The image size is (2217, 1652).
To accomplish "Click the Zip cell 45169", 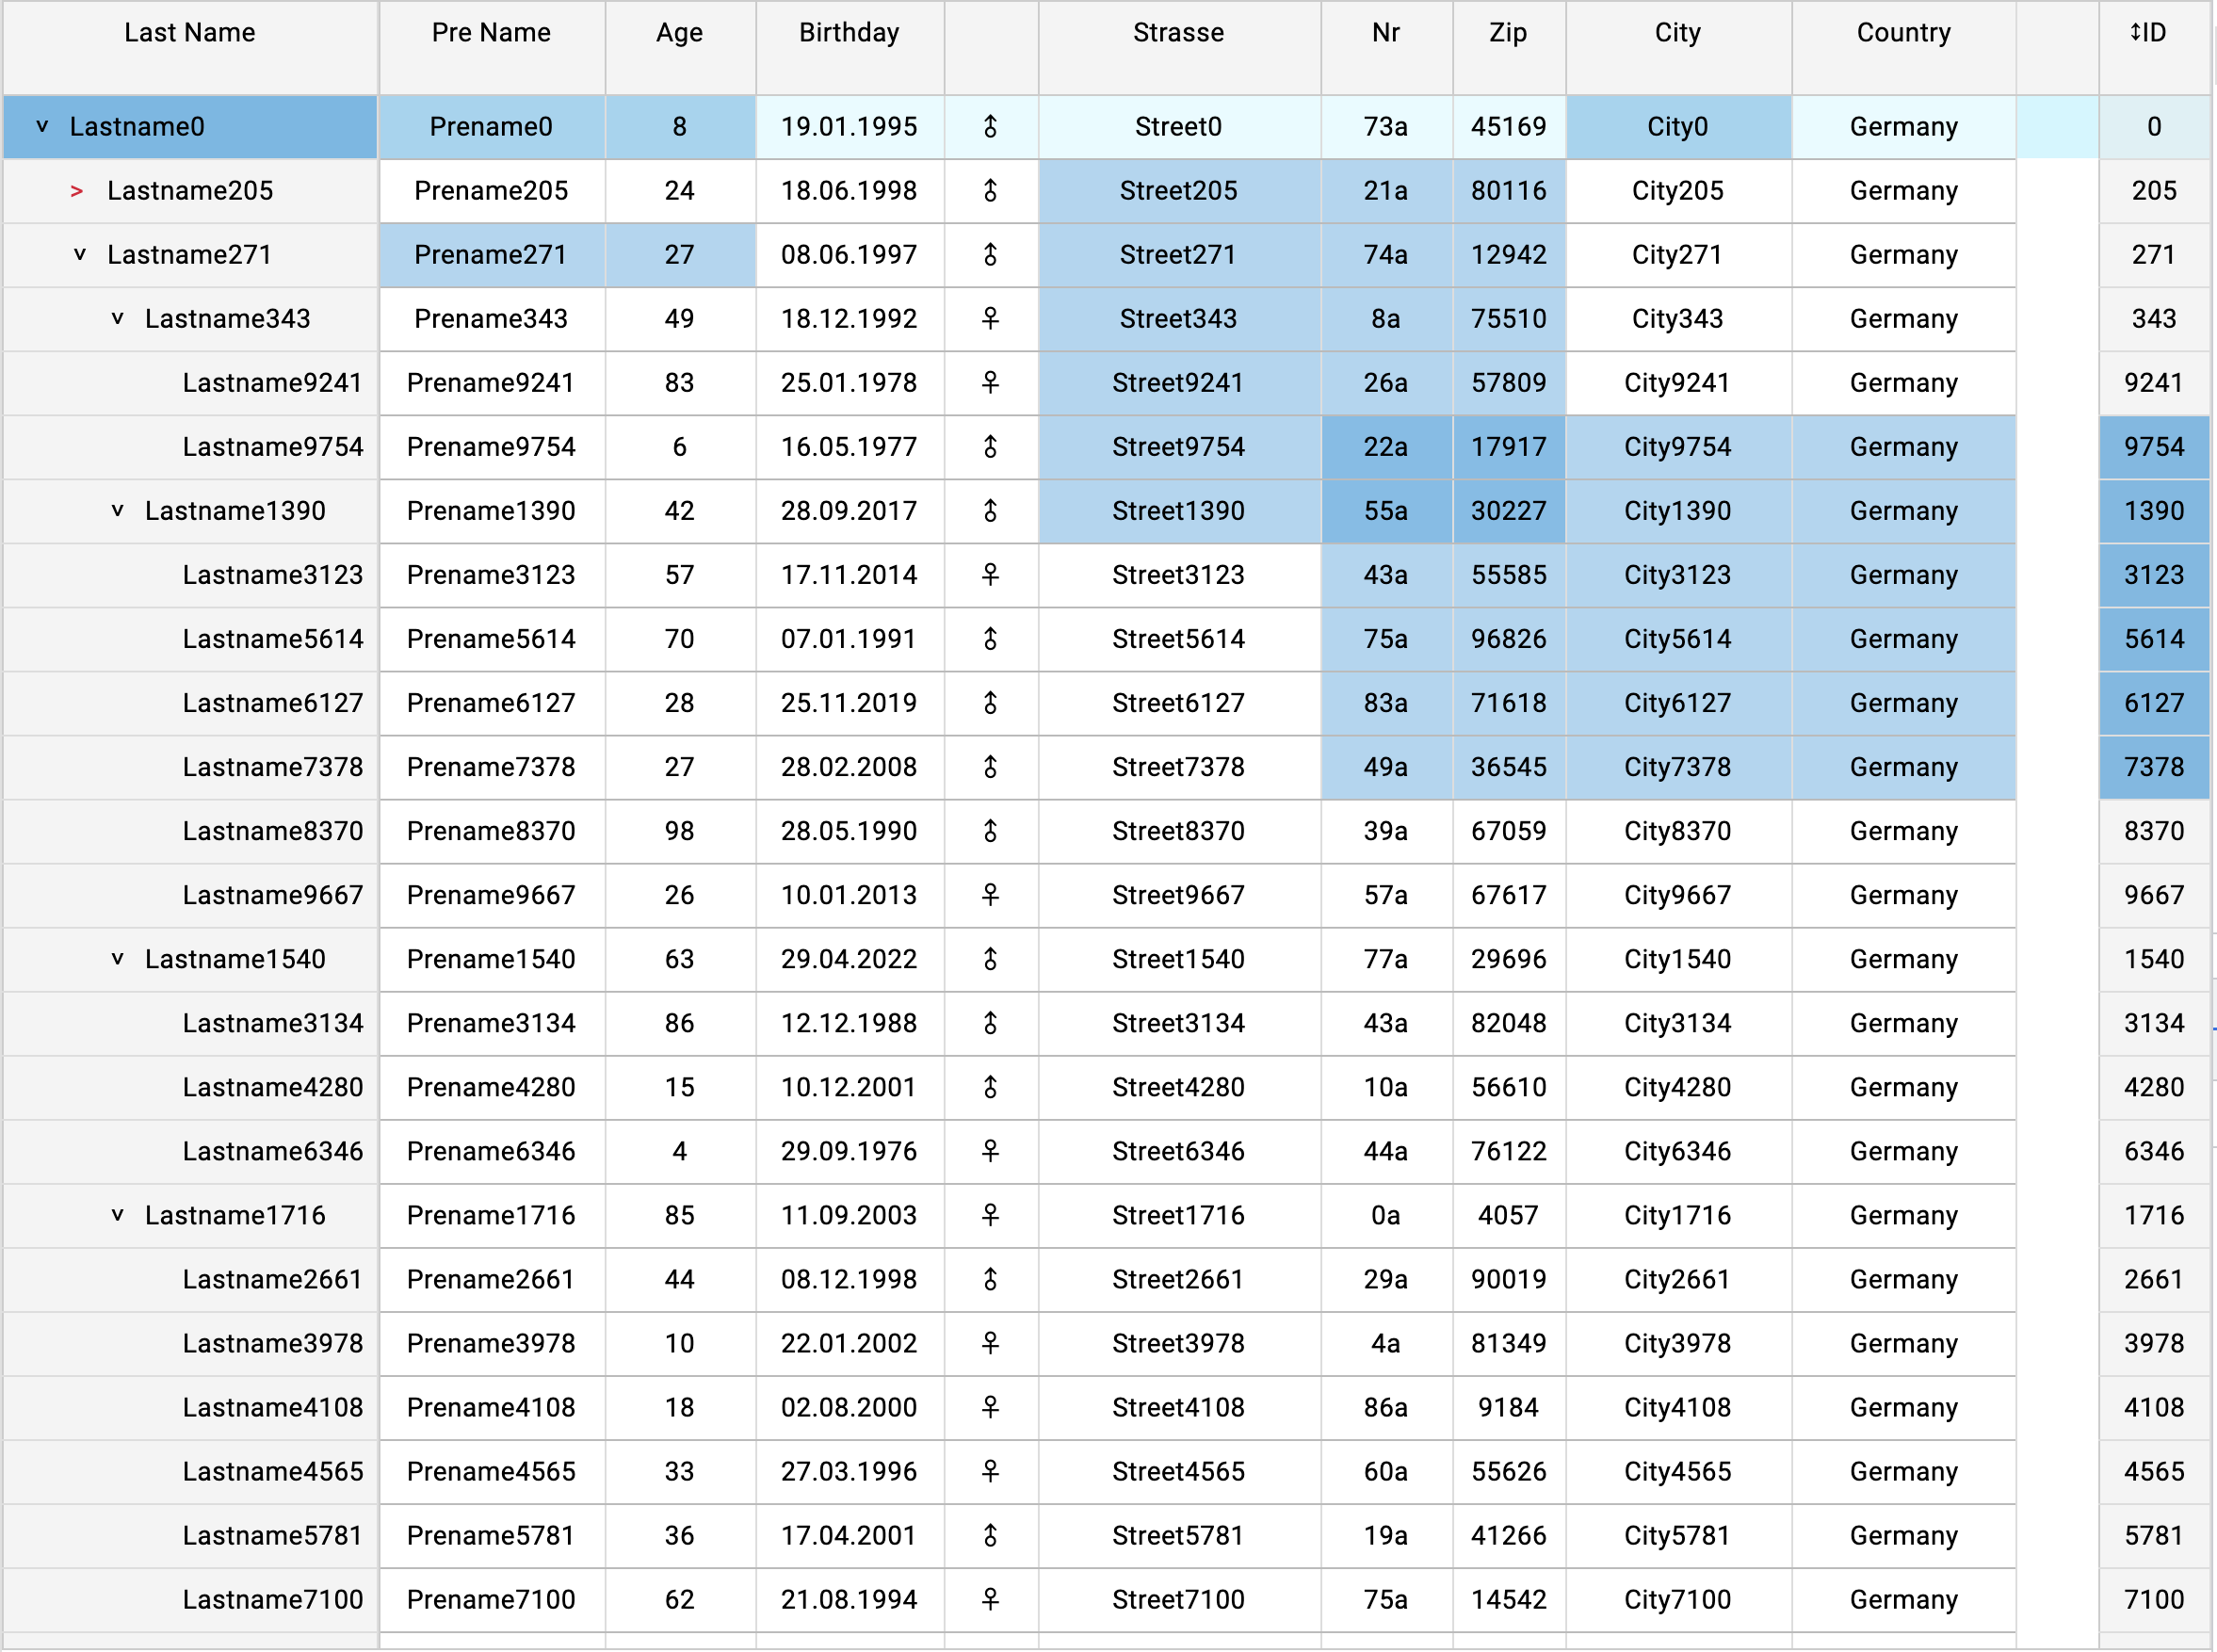I will click(1508, 127).
